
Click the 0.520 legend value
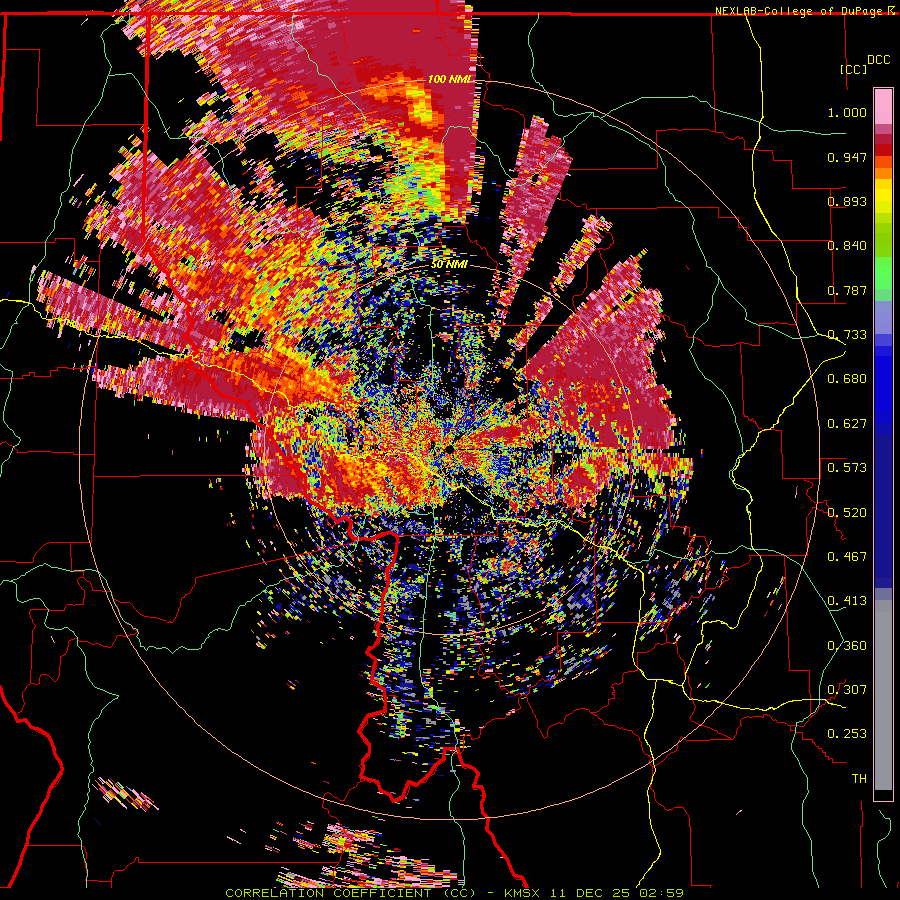847,513
